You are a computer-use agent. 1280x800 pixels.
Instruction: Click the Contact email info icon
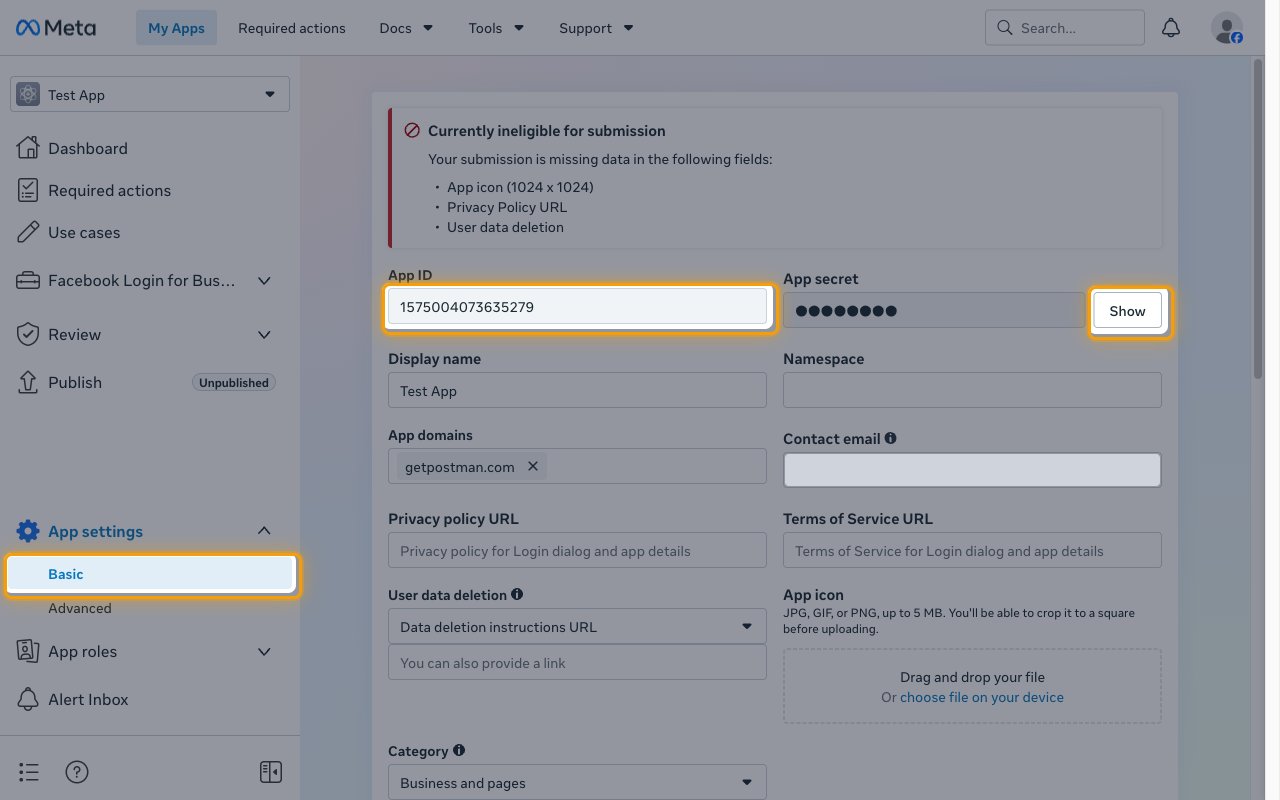click(890, 438)
